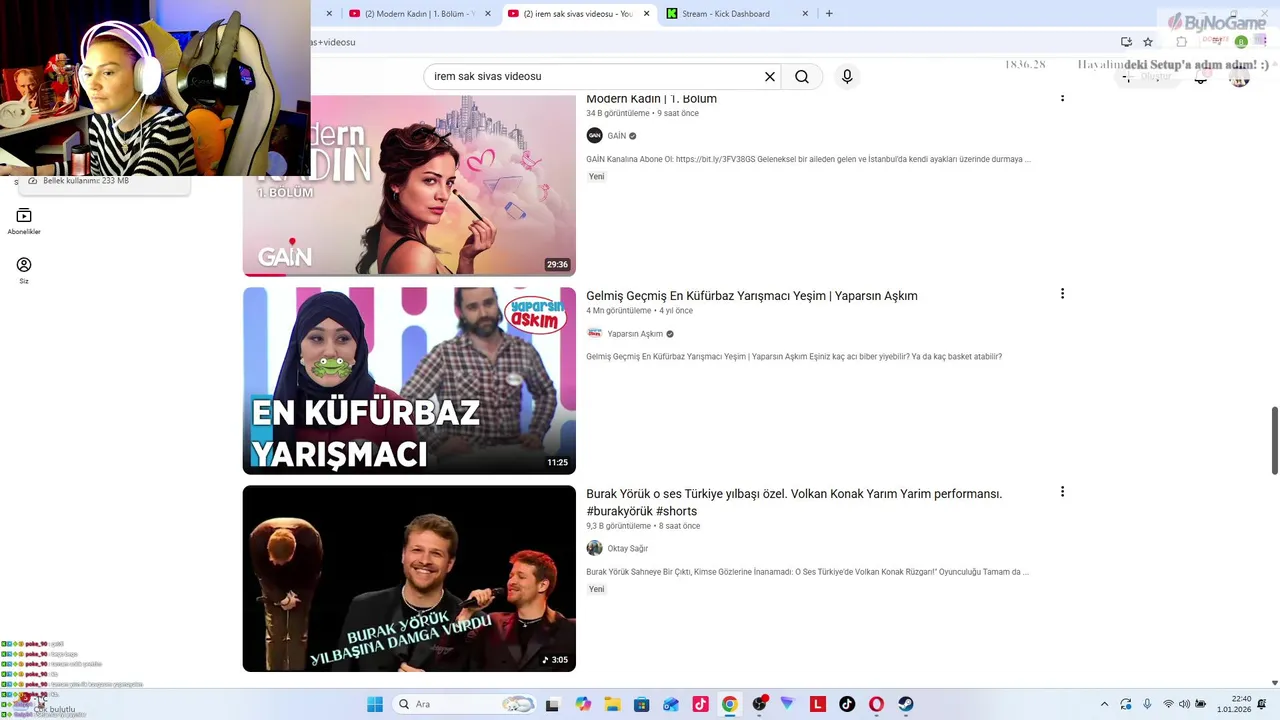Open YouTube notifications bell
Image resolution: width=1280 pixels, height=720 pixels.
[x=1201, y=77]
